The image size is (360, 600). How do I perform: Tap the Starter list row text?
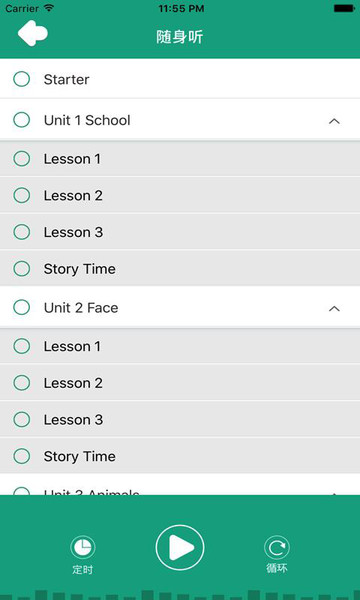[x=67, y=80]
